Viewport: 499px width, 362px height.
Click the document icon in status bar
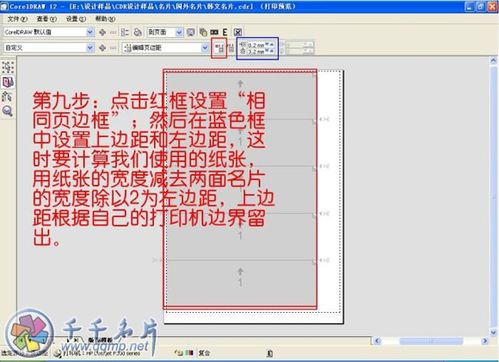tap(270, 353)
